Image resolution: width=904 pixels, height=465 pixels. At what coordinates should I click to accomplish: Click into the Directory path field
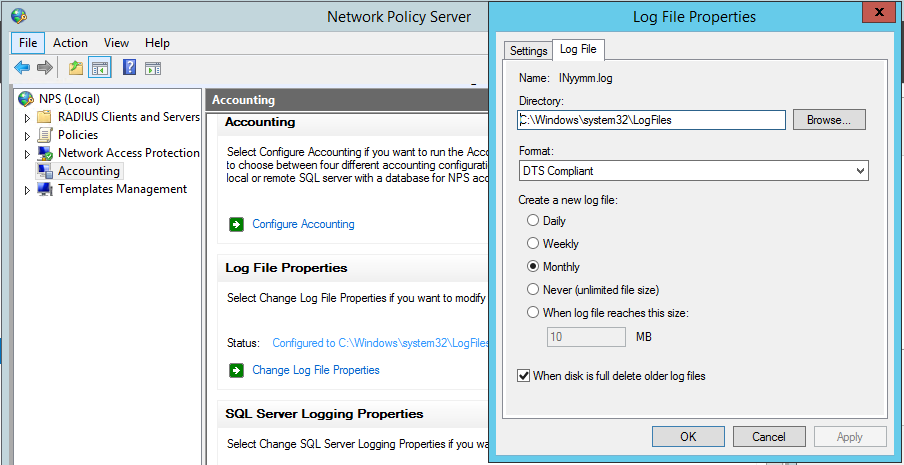(651, 120)
